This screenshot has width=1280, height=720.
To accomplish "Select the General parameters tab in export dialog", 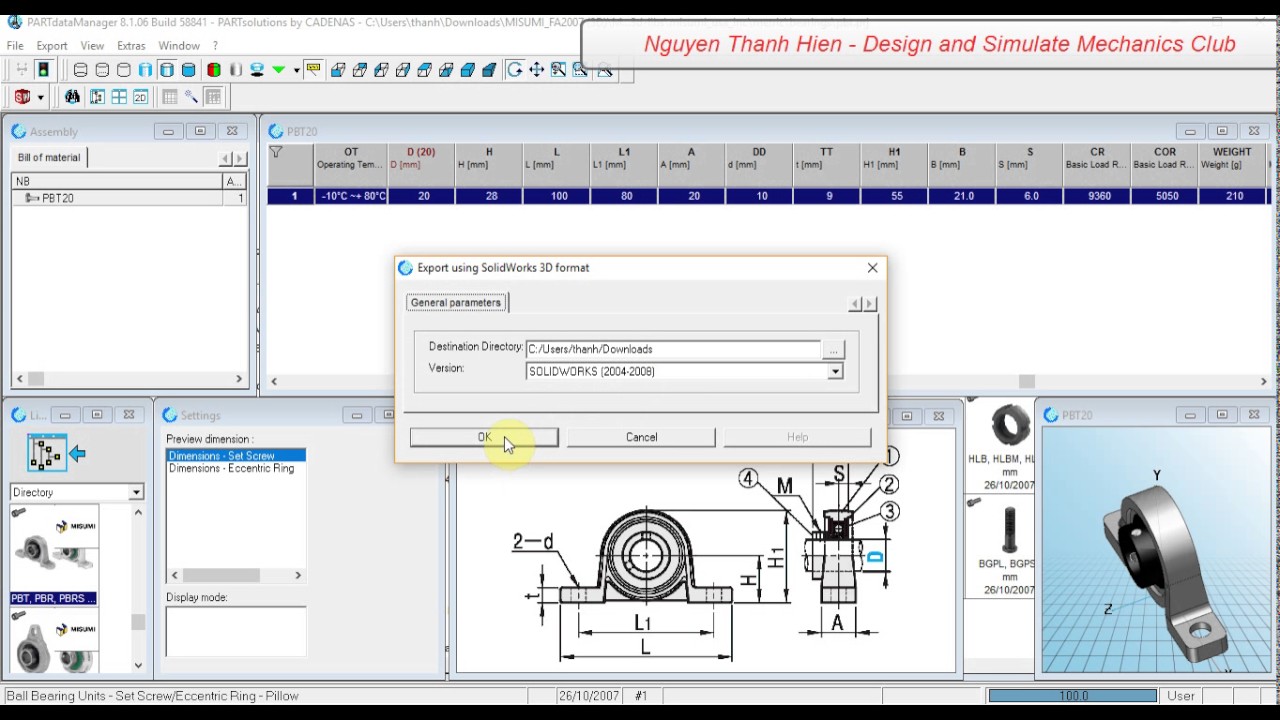I will [x=456, y=302].
